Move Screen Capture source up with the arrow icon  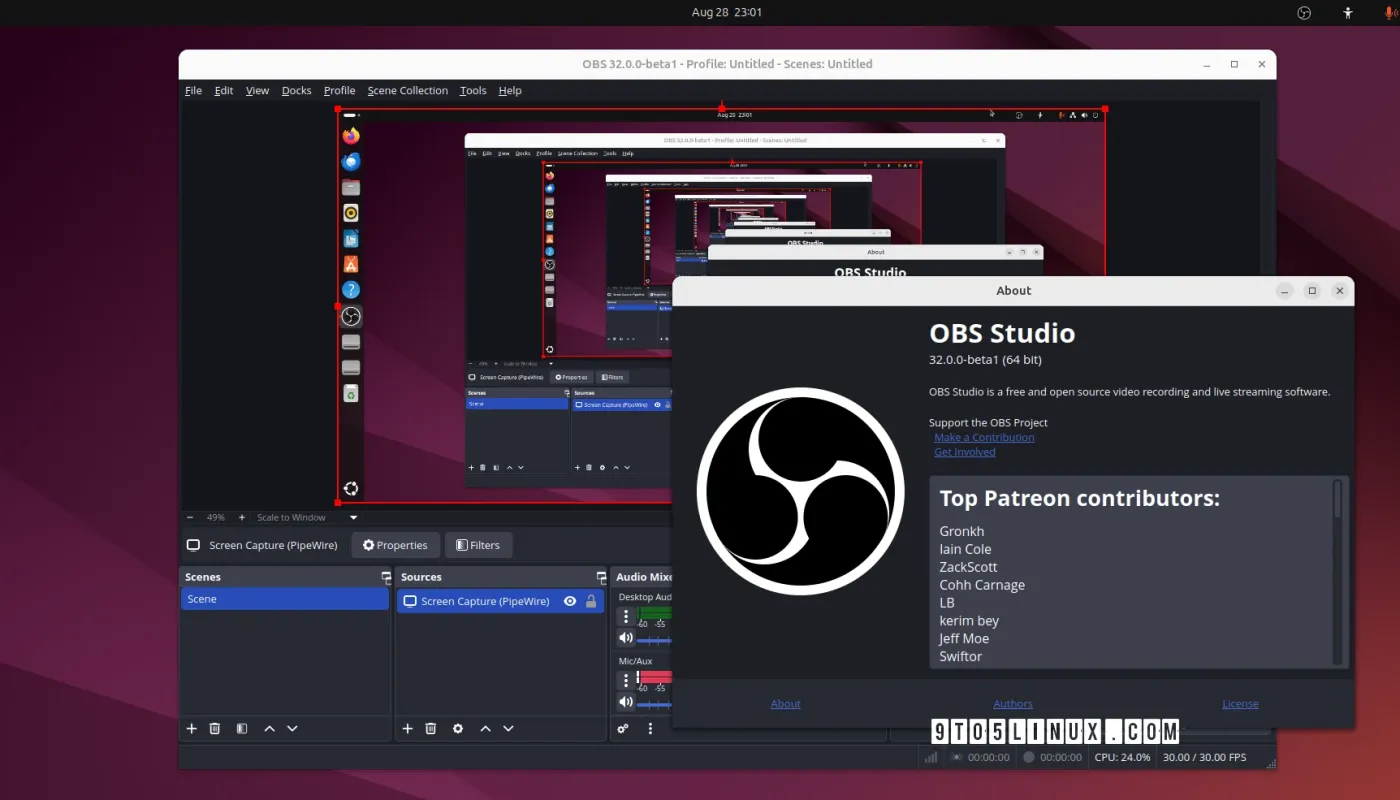click(x=485, y=728)
